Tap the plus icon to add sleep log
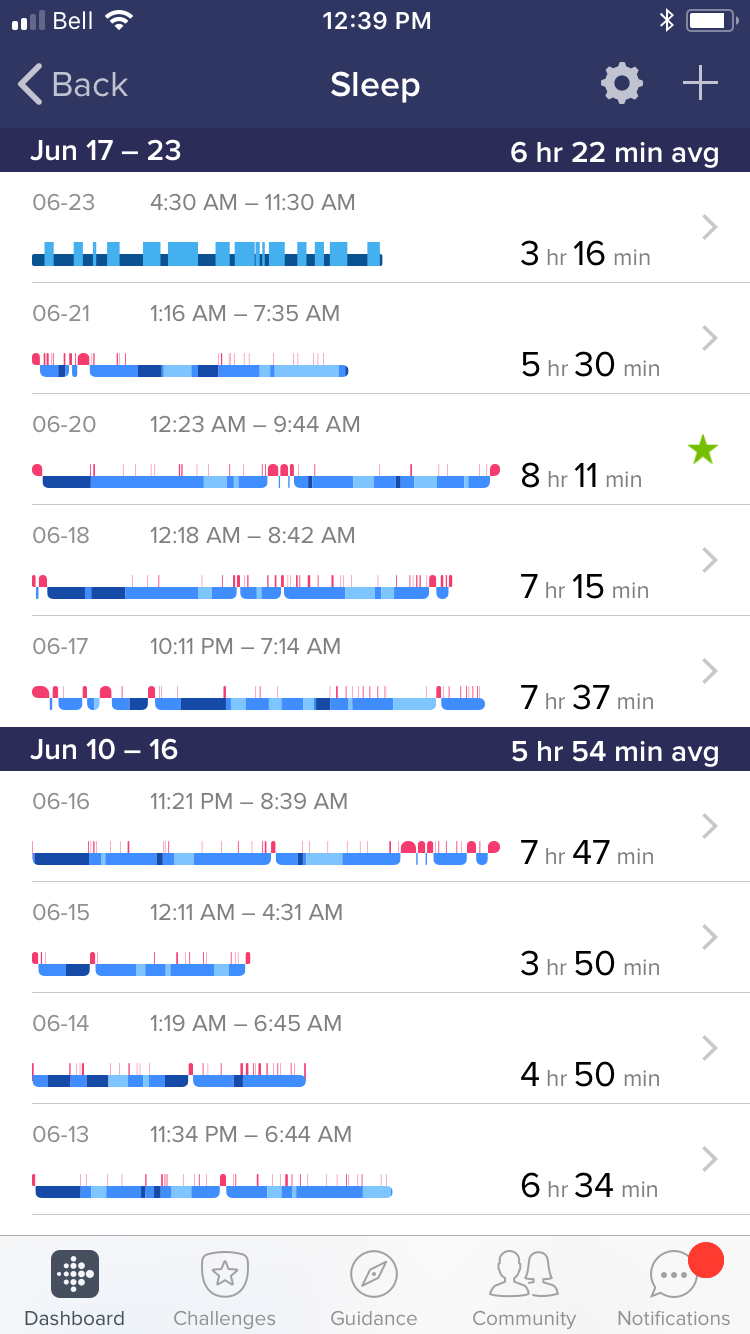 tap(700, 84)
